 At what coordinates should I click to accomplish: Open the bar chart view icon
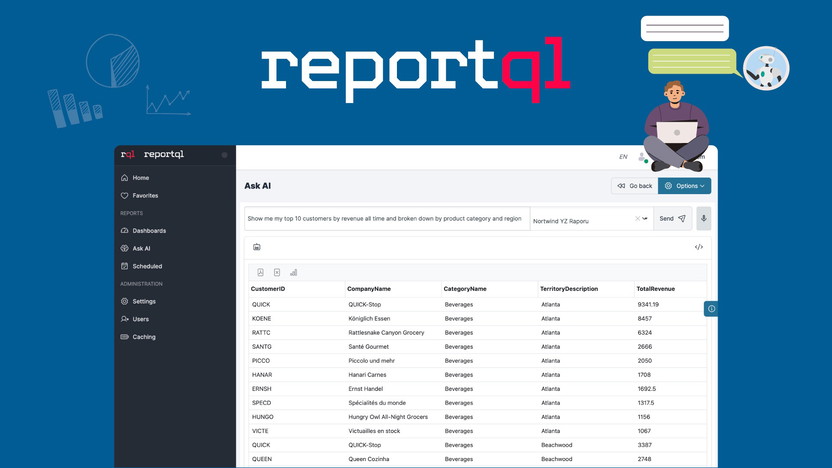[x=293, y=272]
